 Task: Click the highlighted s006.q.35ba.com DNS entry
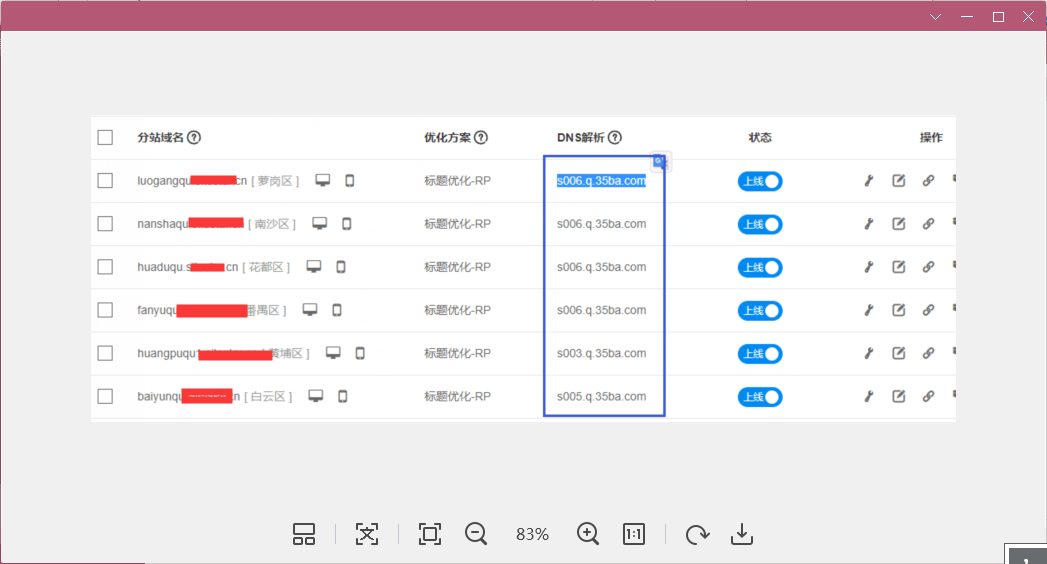[601, 181]
